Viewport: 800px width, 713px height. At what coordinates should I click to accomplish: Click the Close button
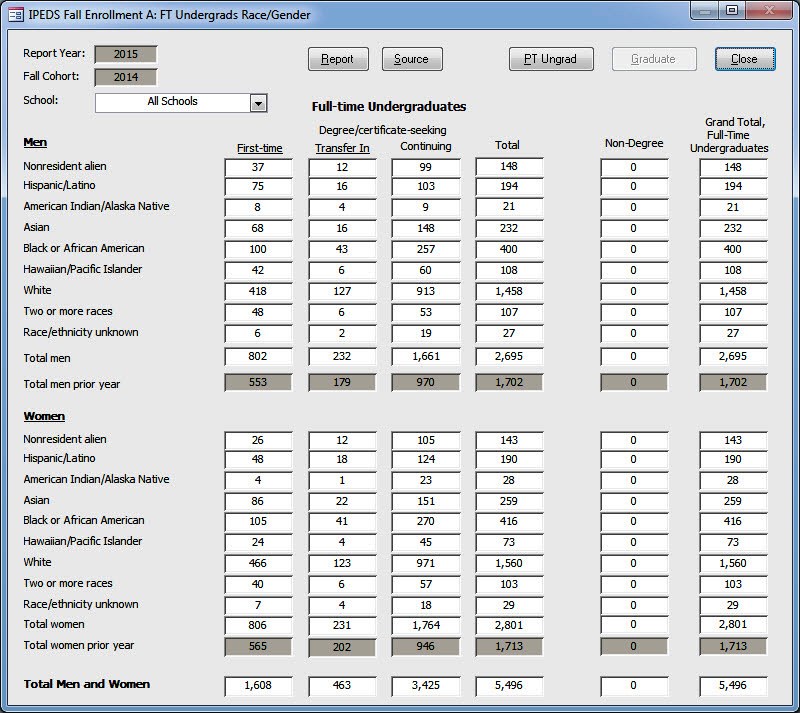coord(745,59)
